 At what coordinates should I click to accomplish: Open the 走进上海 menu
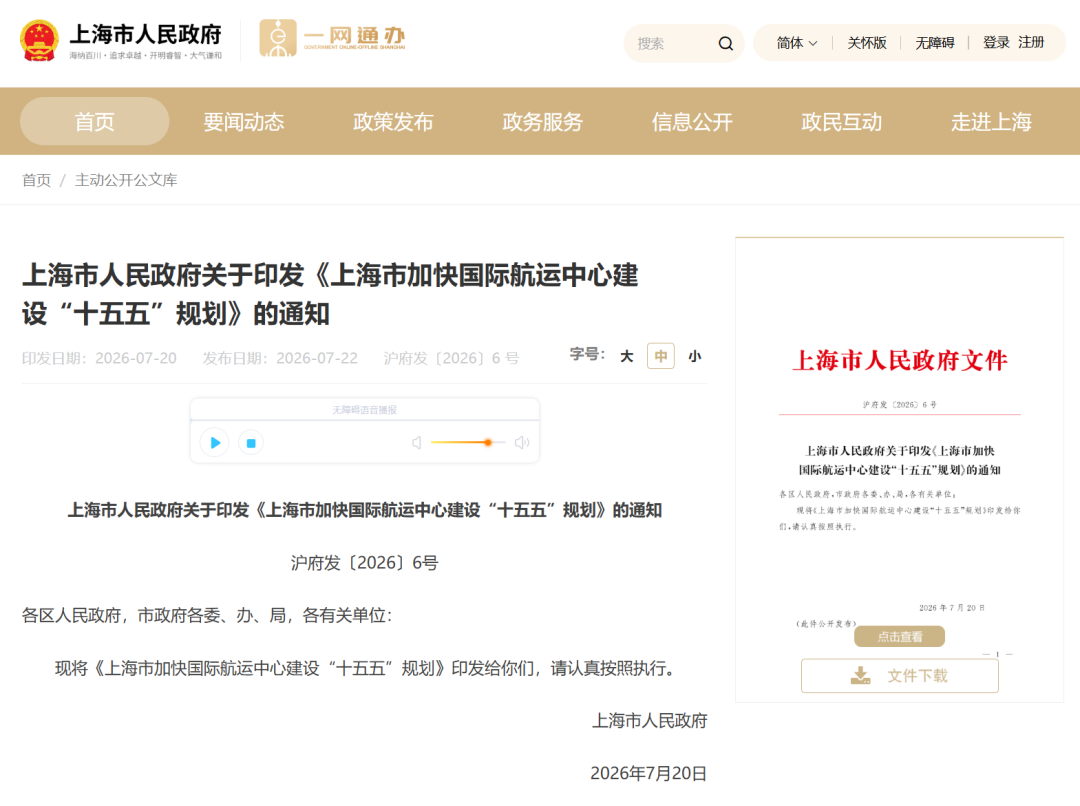click(991, 122)
